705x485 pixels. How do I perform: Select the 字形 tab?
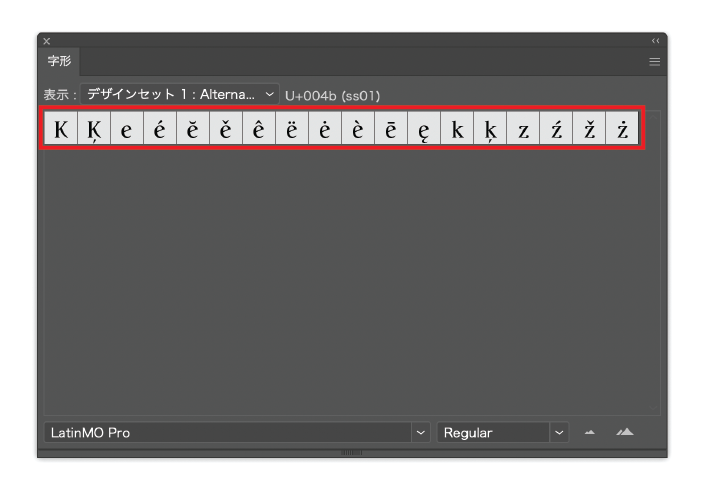60,62
